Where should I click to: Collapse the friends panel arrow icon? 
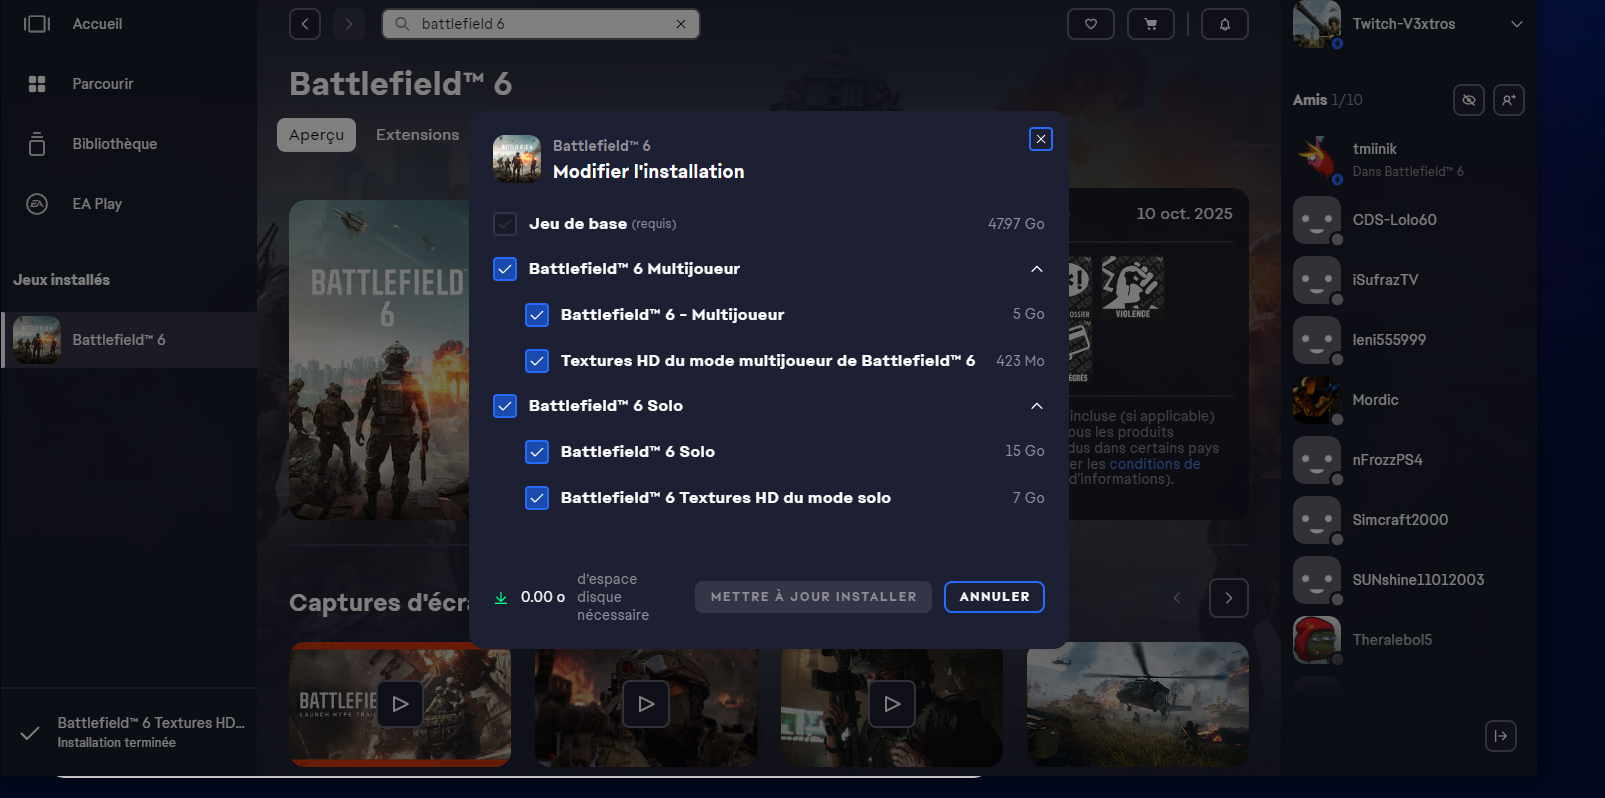click(1500, 736)
